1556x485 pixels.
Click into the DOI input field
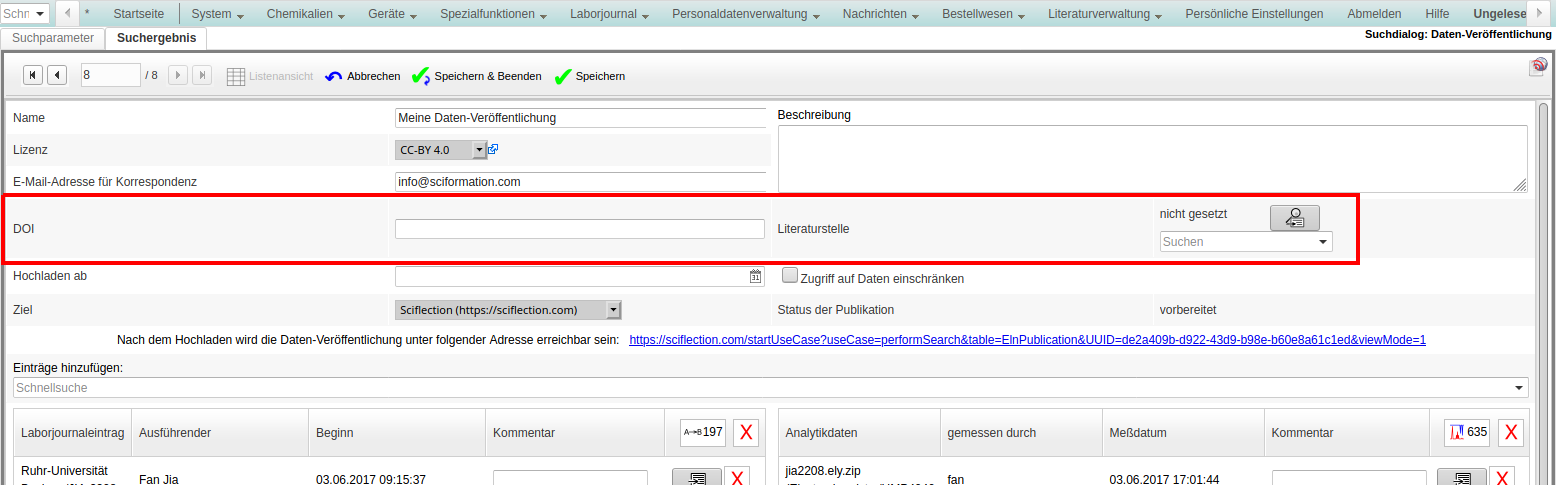tap(579, 229)
